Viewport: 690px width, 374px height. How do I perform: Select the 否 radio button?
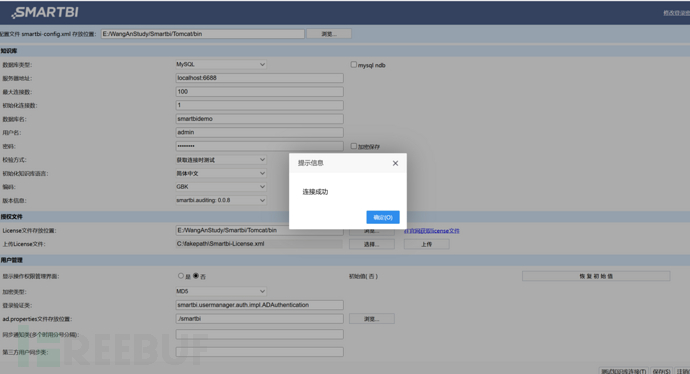(196, 276)
